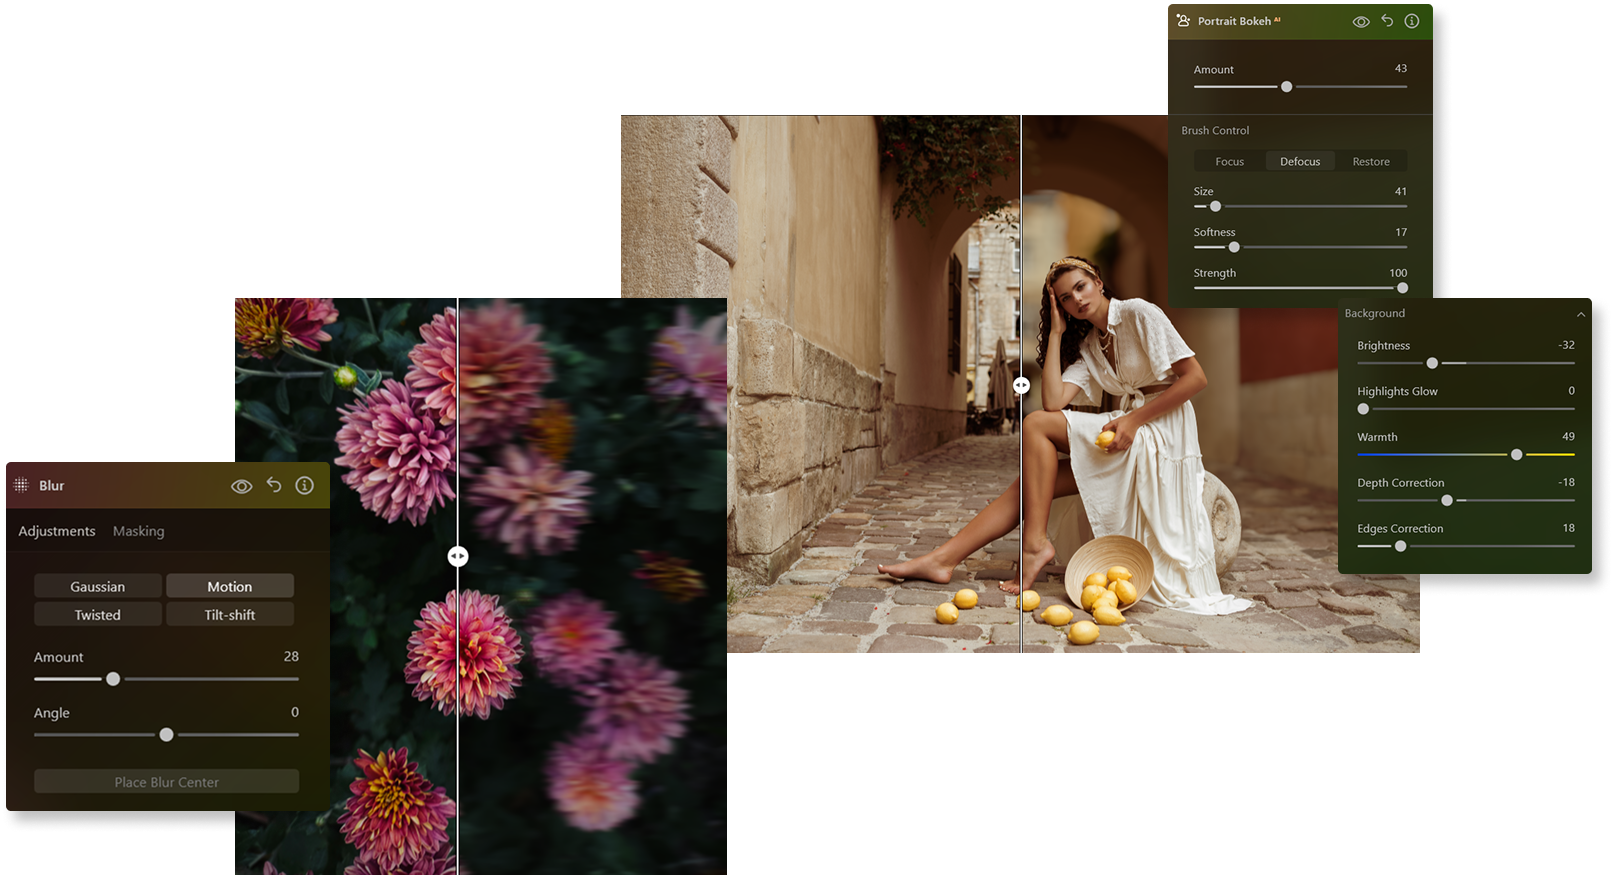Click the Depth Correction slider handle

coord(1447,500)
